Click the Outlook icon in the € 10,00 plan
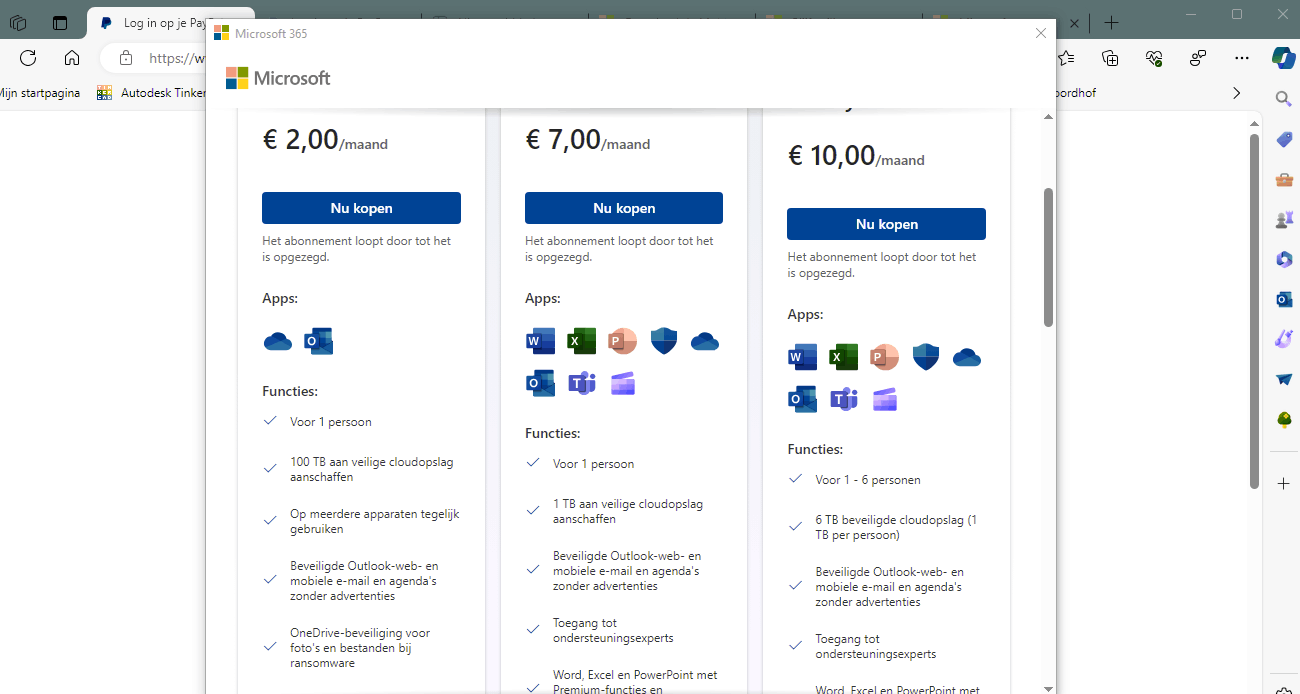 [802, 399]
